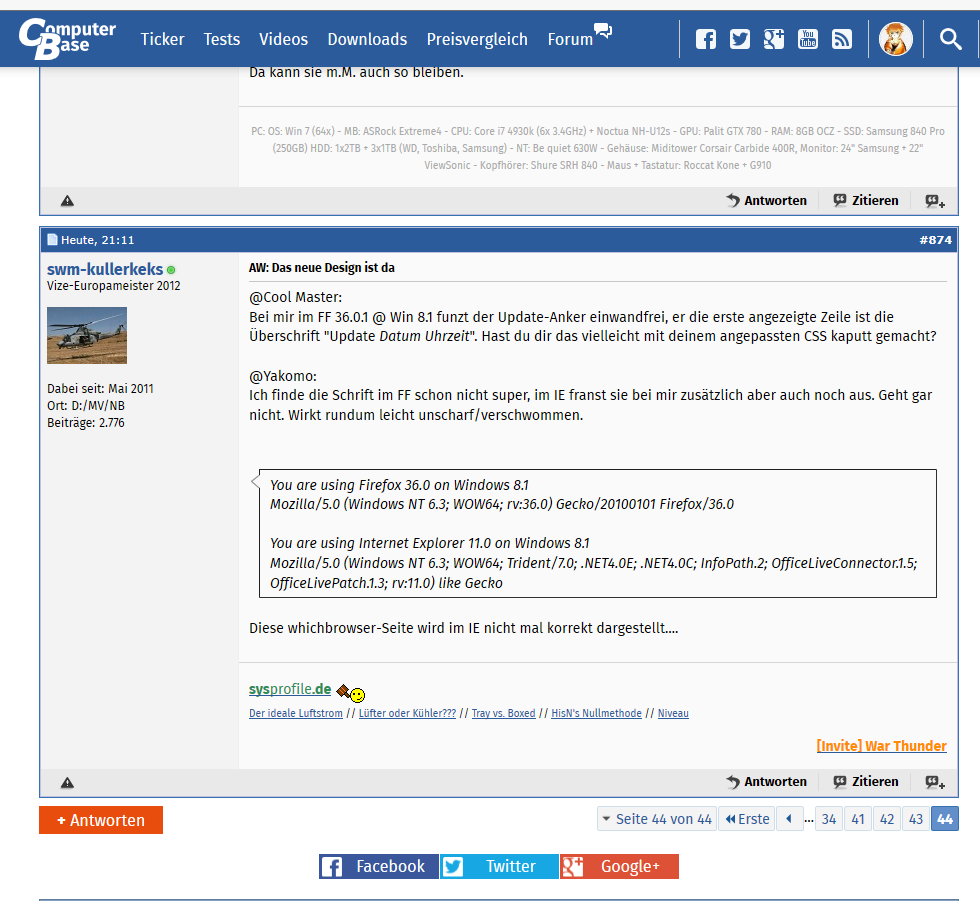Report post #874 via the warning triangle

[x=68, y=782]
